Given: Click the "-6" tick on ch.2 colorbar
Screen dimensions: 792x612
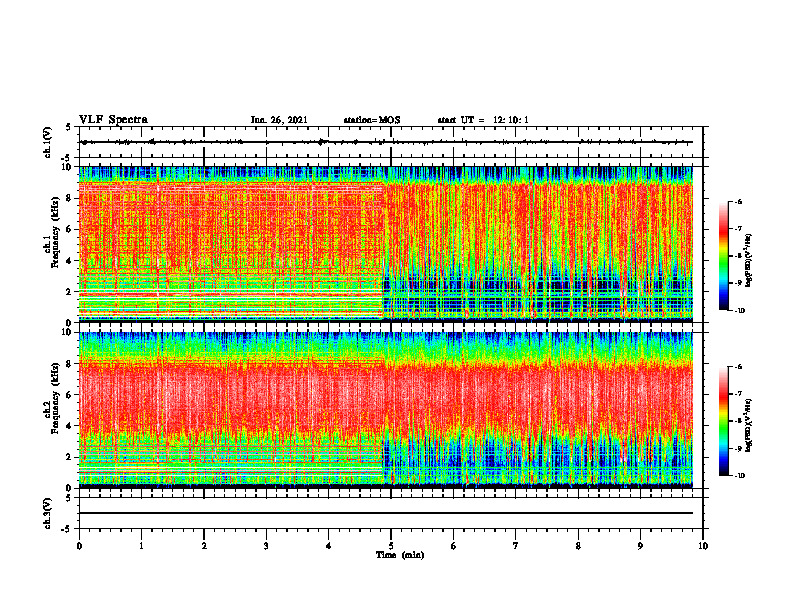Looking at the screenshot, I should tap(738, 367).
